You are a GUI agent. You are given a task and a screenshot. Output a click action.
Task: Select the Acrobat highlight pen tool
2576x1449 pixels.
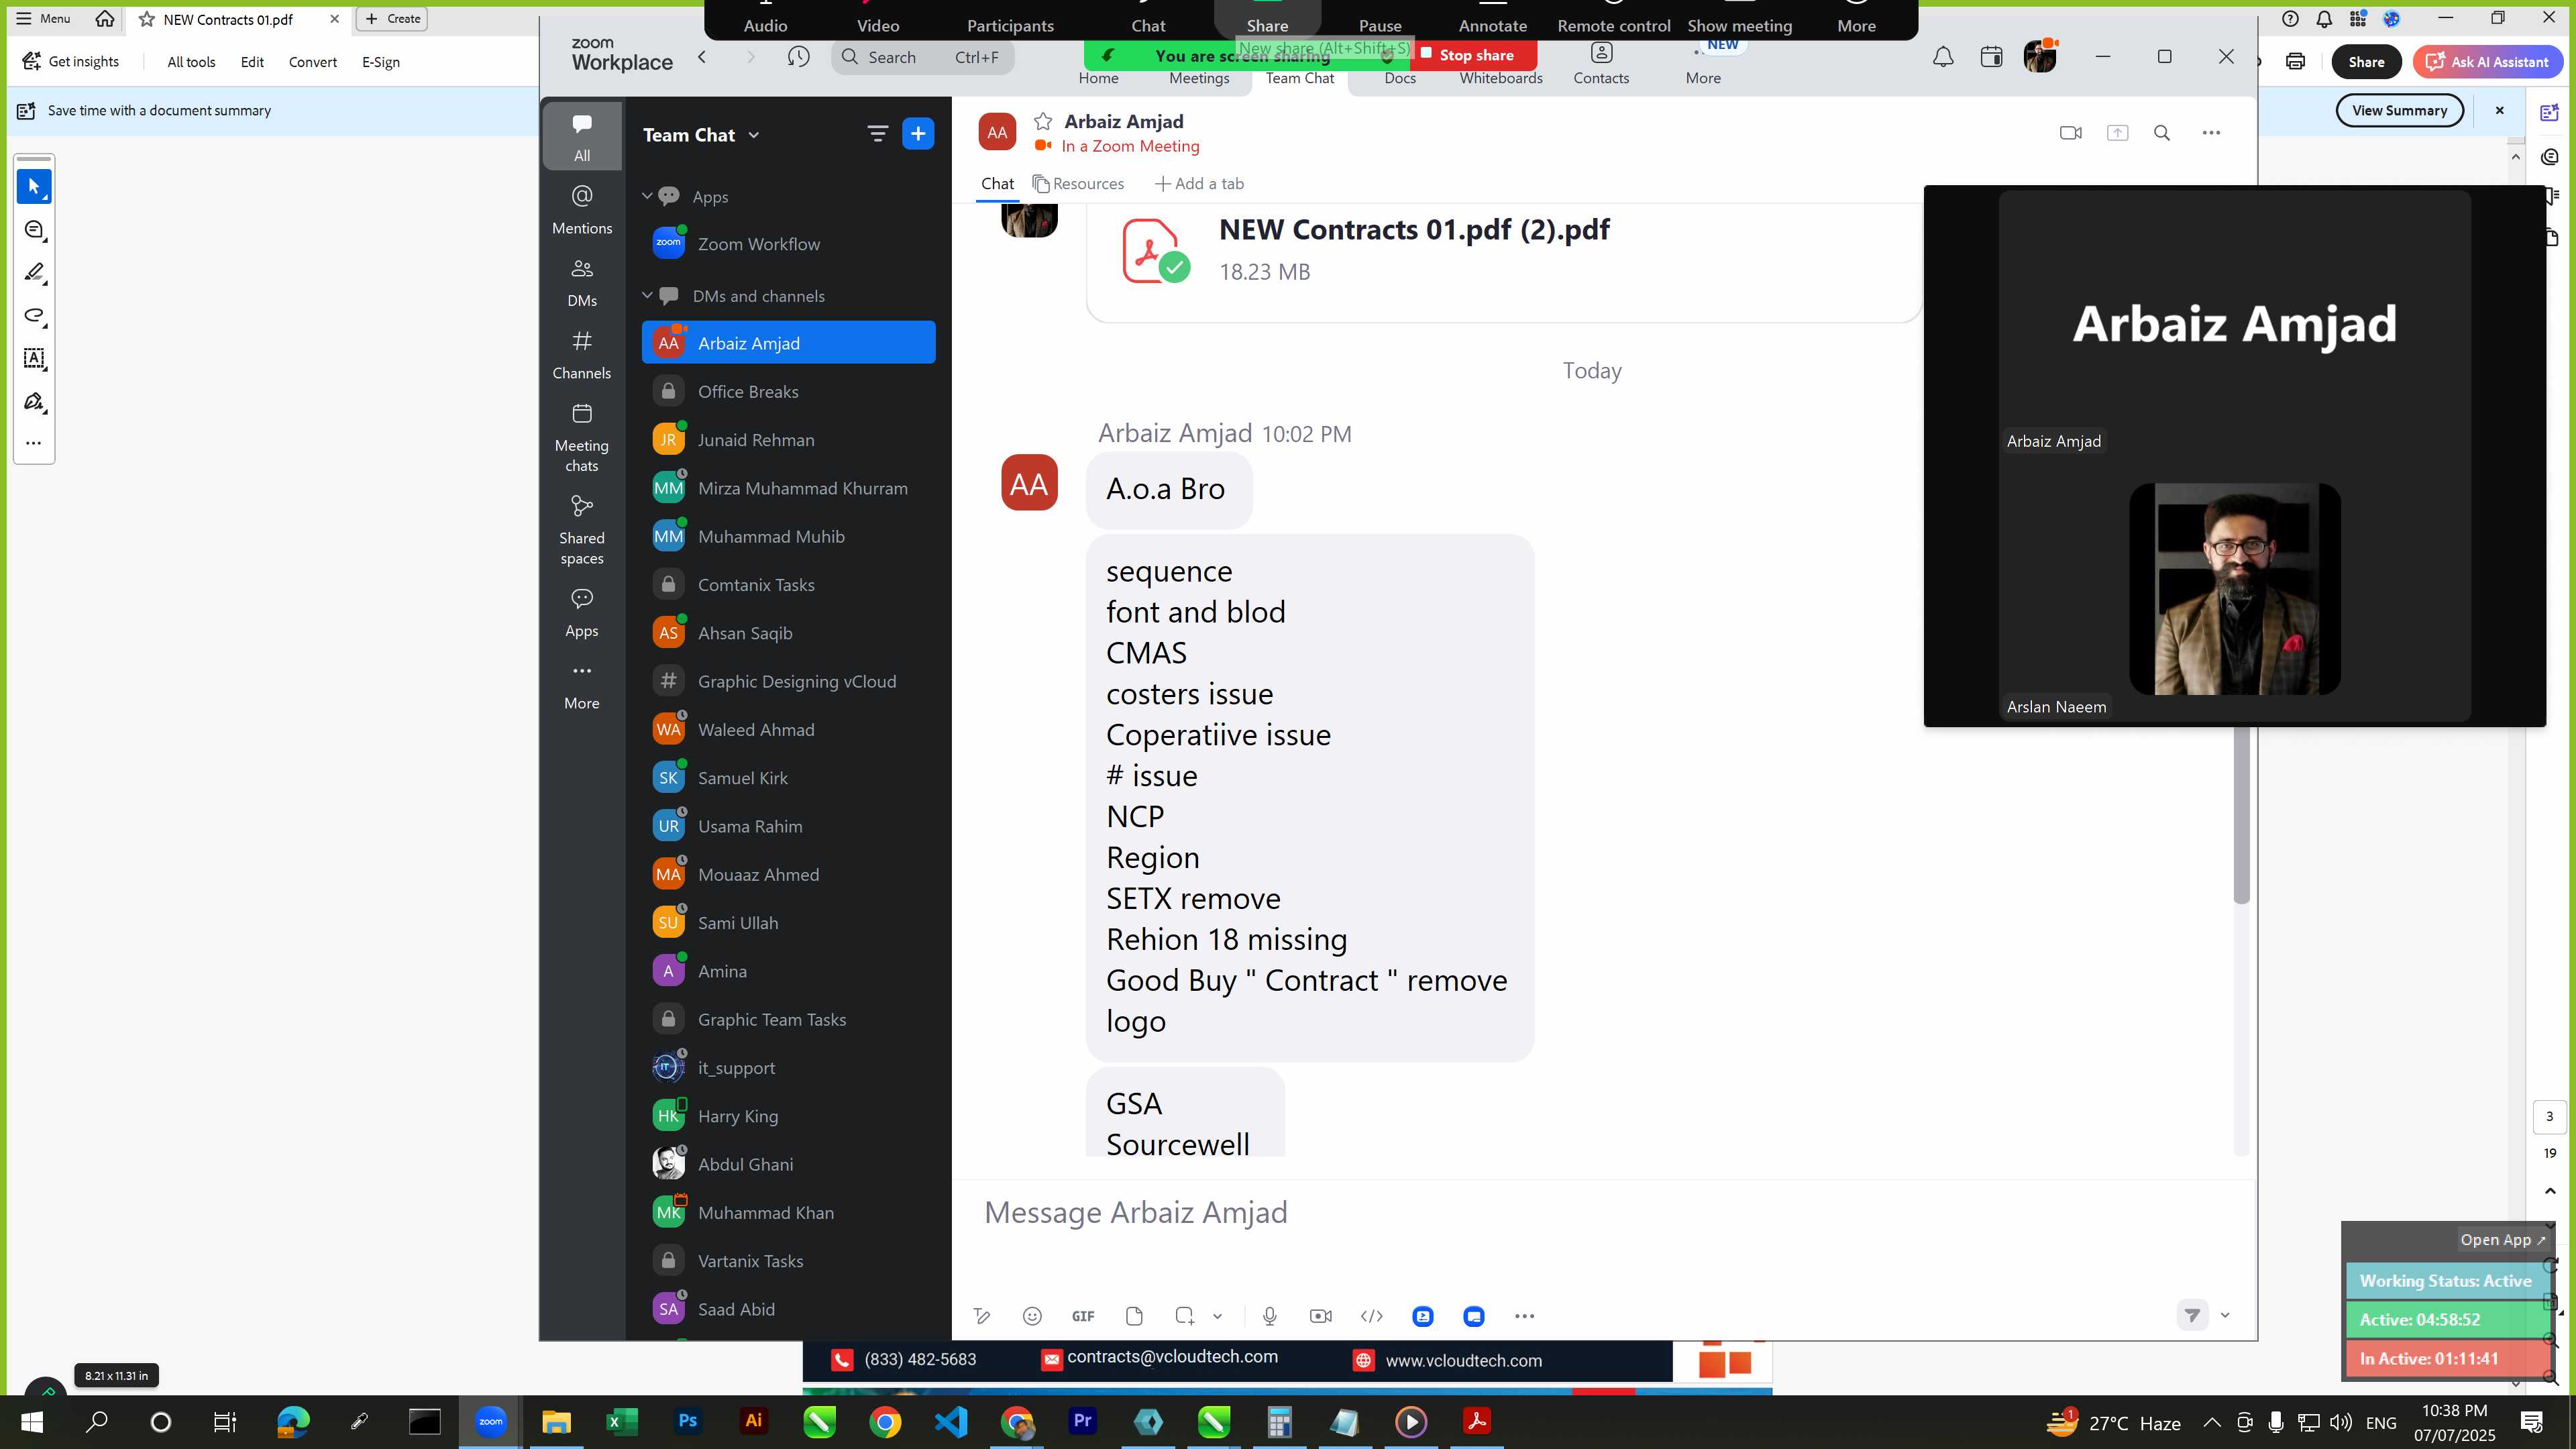click(34, 273)
